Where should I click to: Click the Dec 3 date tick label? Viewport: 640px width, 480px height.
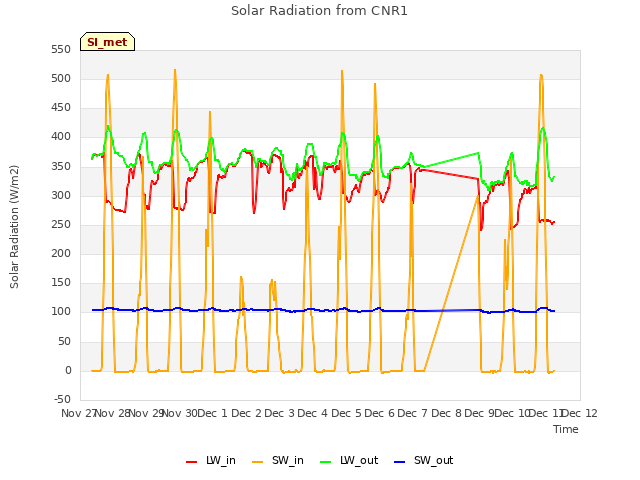pos(280,413)
